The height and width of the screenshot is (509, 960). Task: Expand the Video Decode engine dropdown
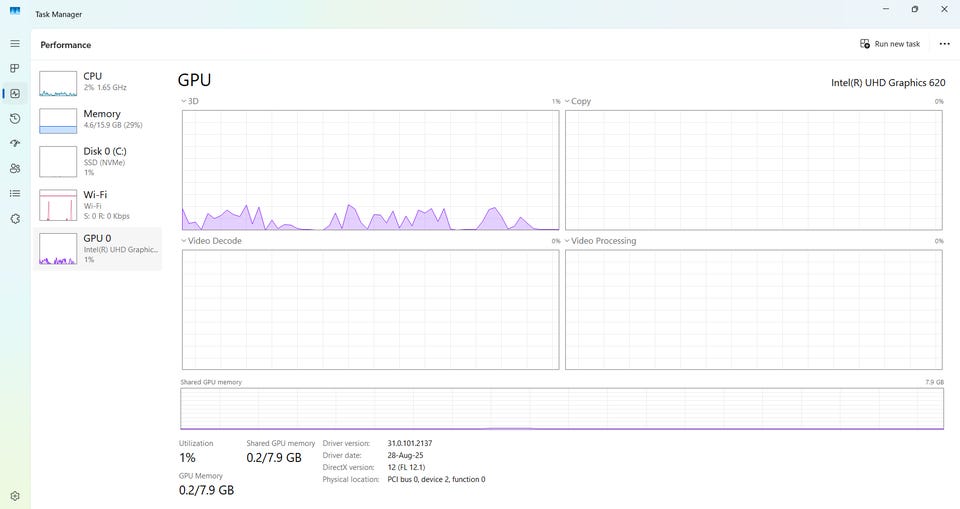(211, 241)
